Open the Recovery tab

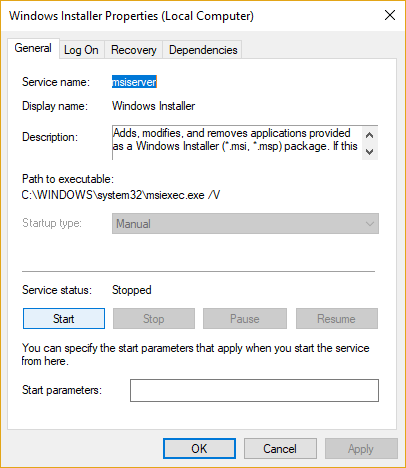(x=133, y=50)
